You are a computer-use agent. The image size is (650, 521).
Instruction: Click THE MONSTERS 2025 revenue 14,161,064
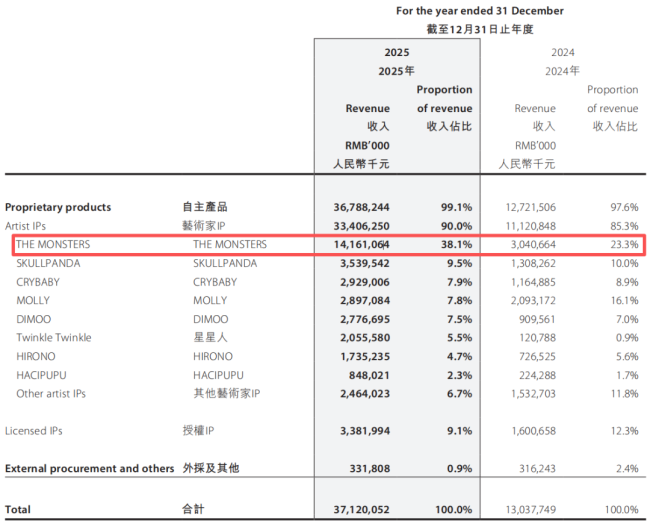(361, 245)
